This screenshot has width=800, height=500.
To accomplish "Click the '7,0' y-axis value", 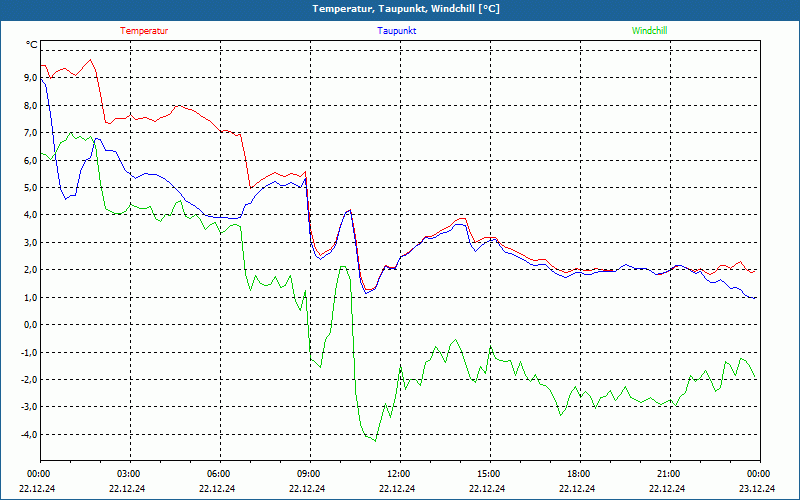I will [x=30, y=133].
